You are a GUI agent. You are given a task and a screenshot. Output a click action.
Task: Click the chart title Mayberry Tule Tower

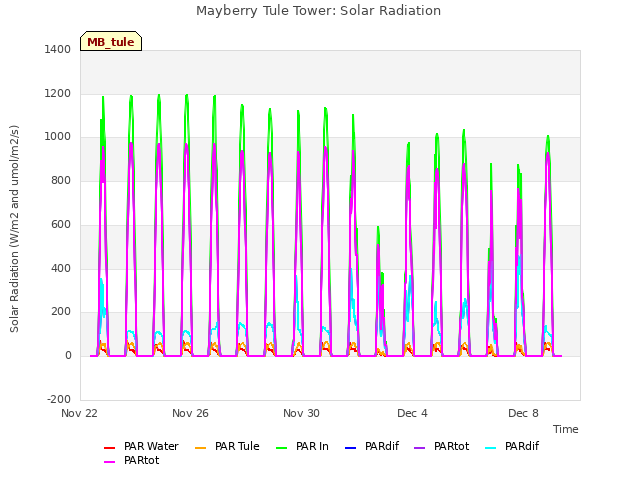(x=318, y=11)
